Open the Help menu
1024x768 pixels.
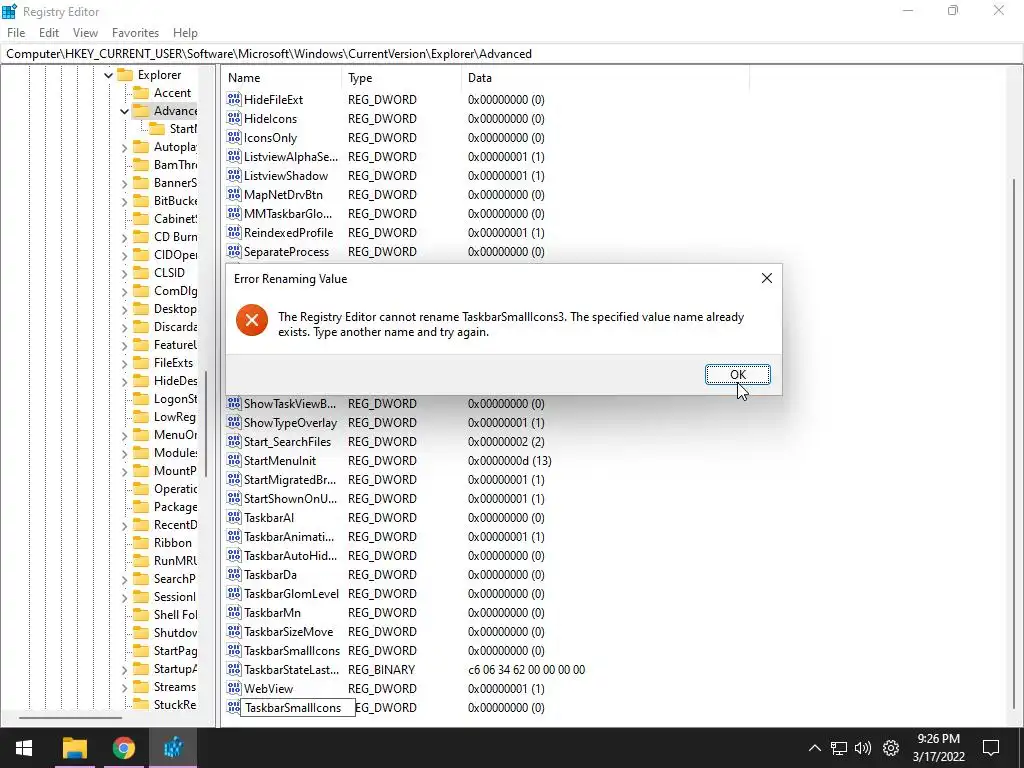pos(185,33)
